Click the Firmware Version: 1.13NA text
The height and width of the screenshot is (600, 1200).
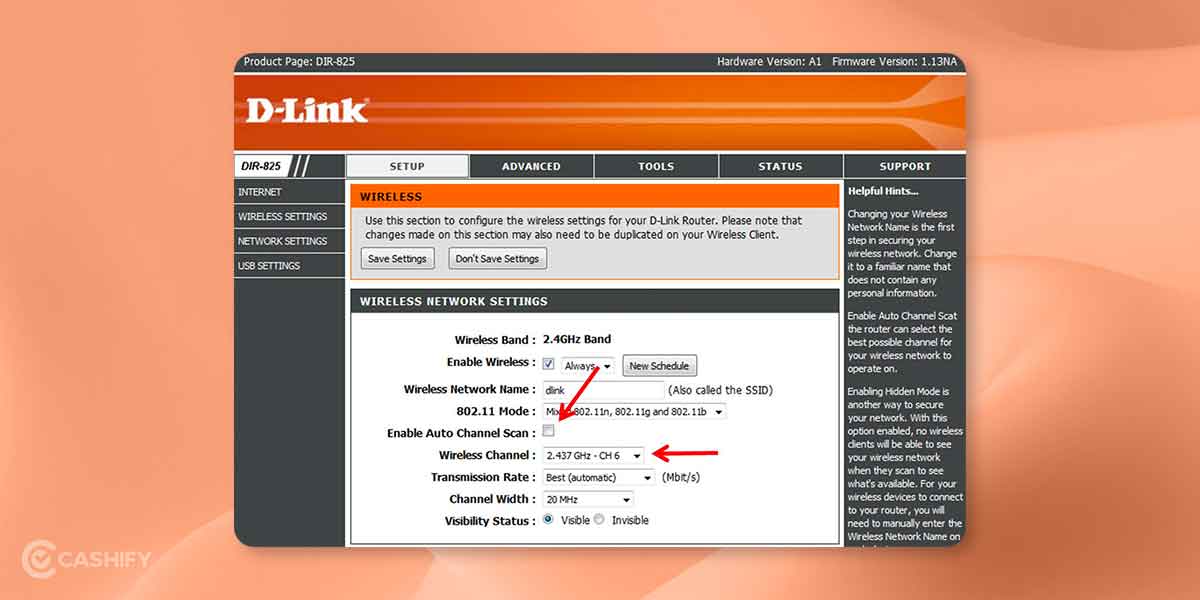(894, 62)
